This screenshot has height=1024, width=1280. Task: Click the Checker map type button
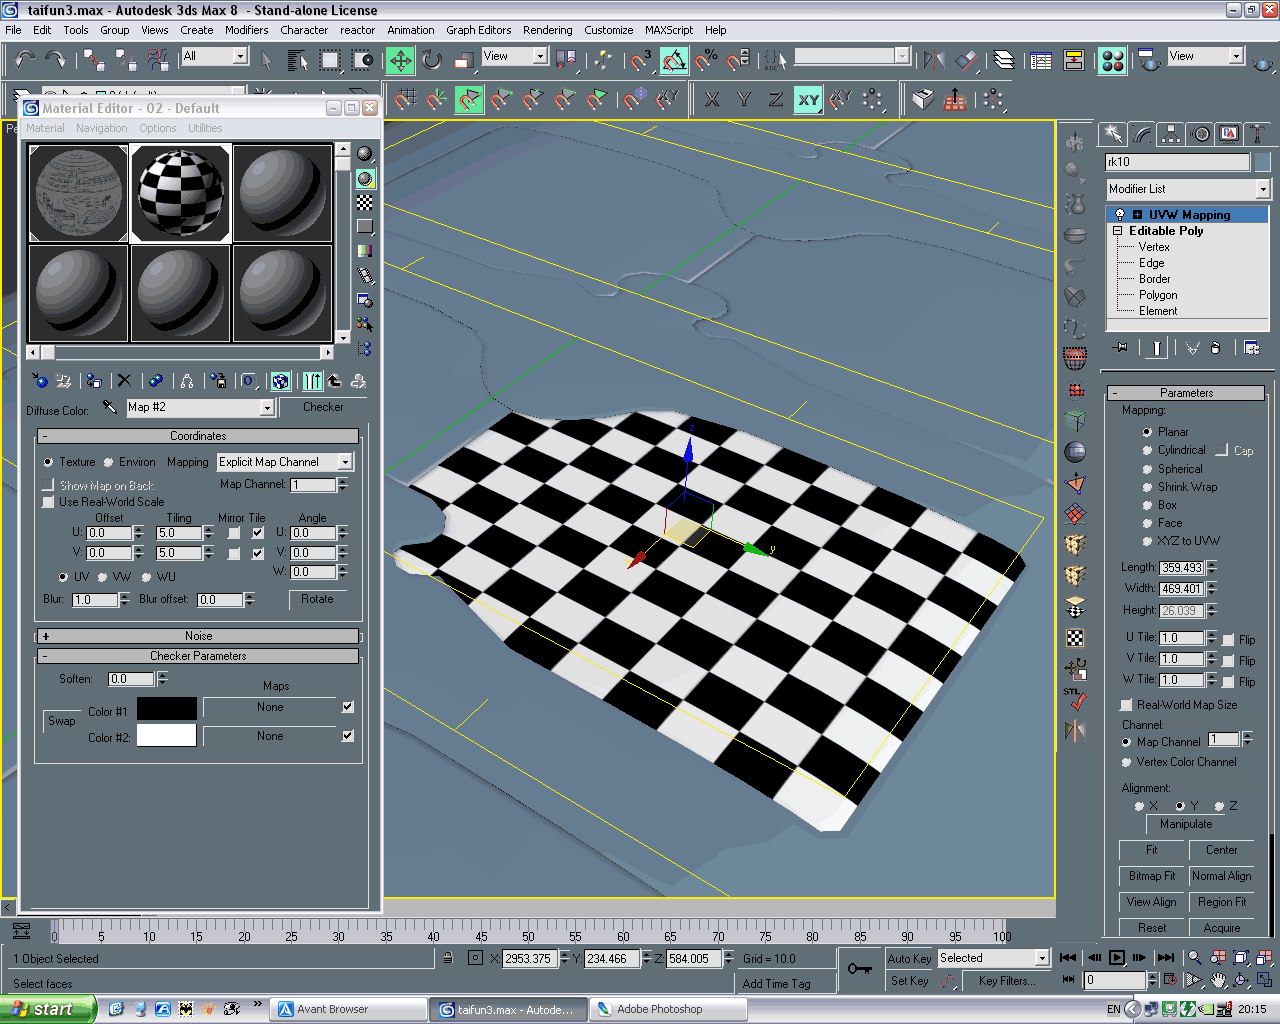323,407
